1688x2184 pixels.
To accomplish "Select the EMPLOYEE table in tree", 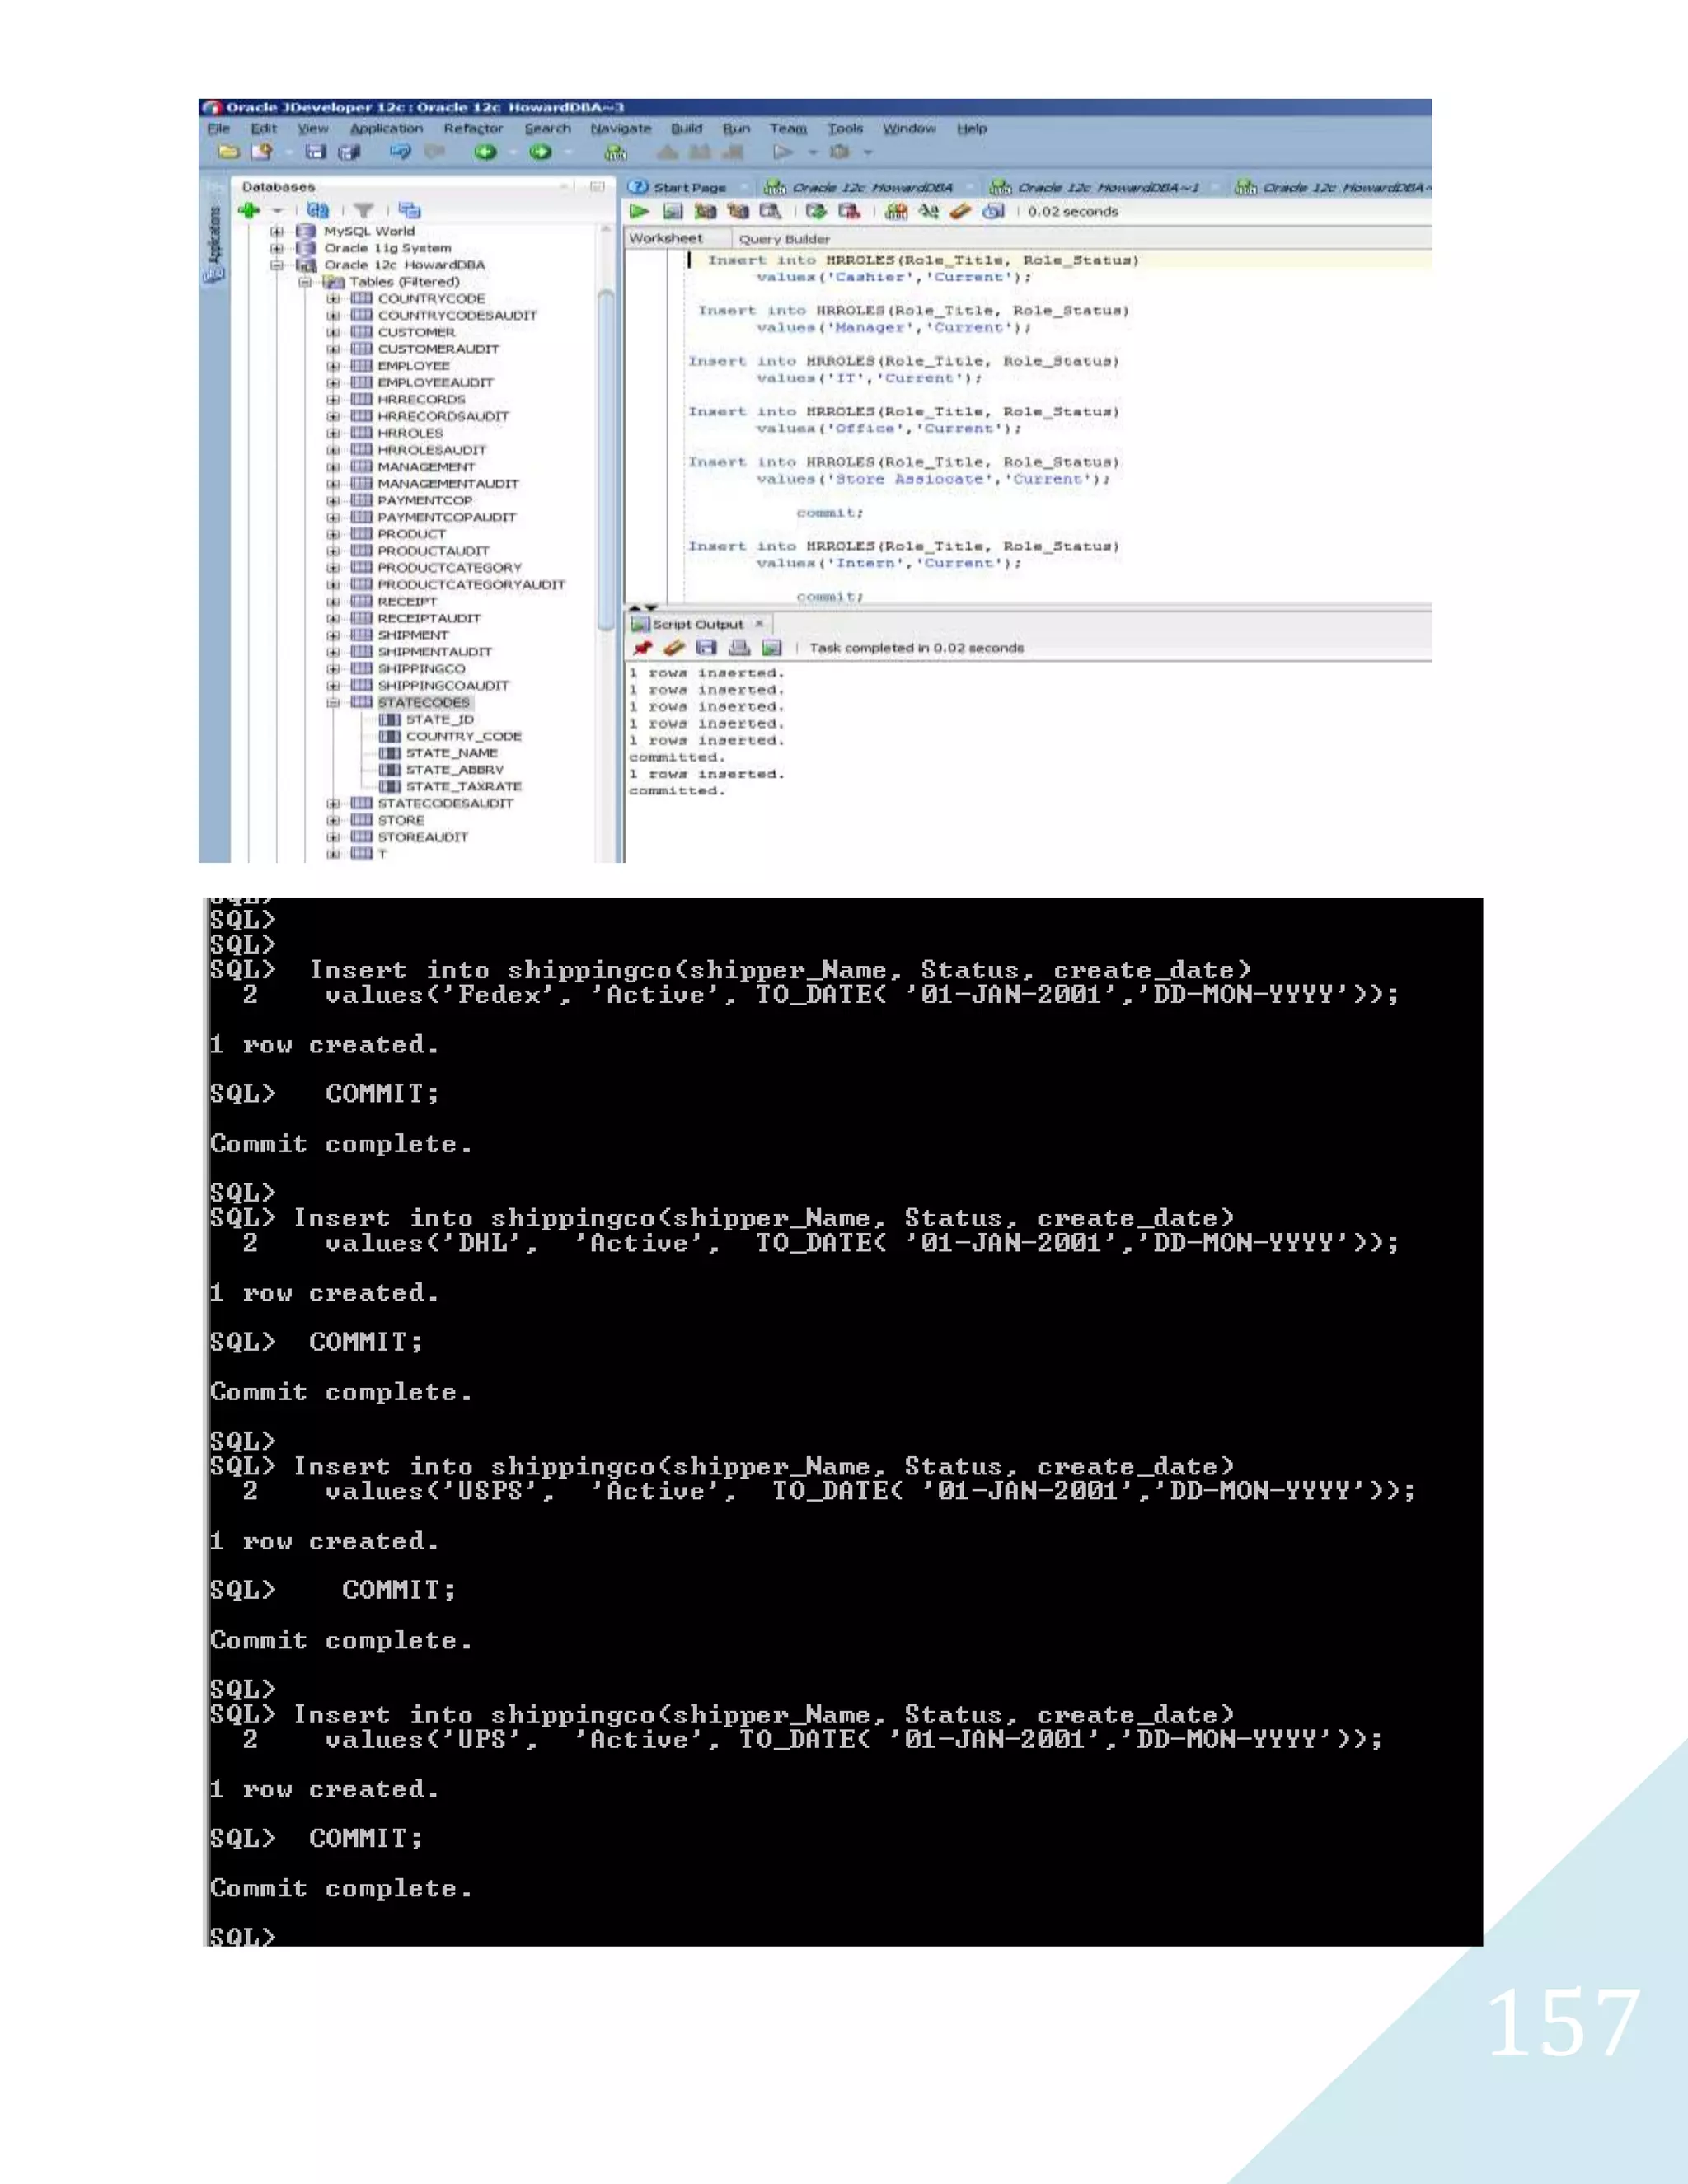I will click(413, 366).
